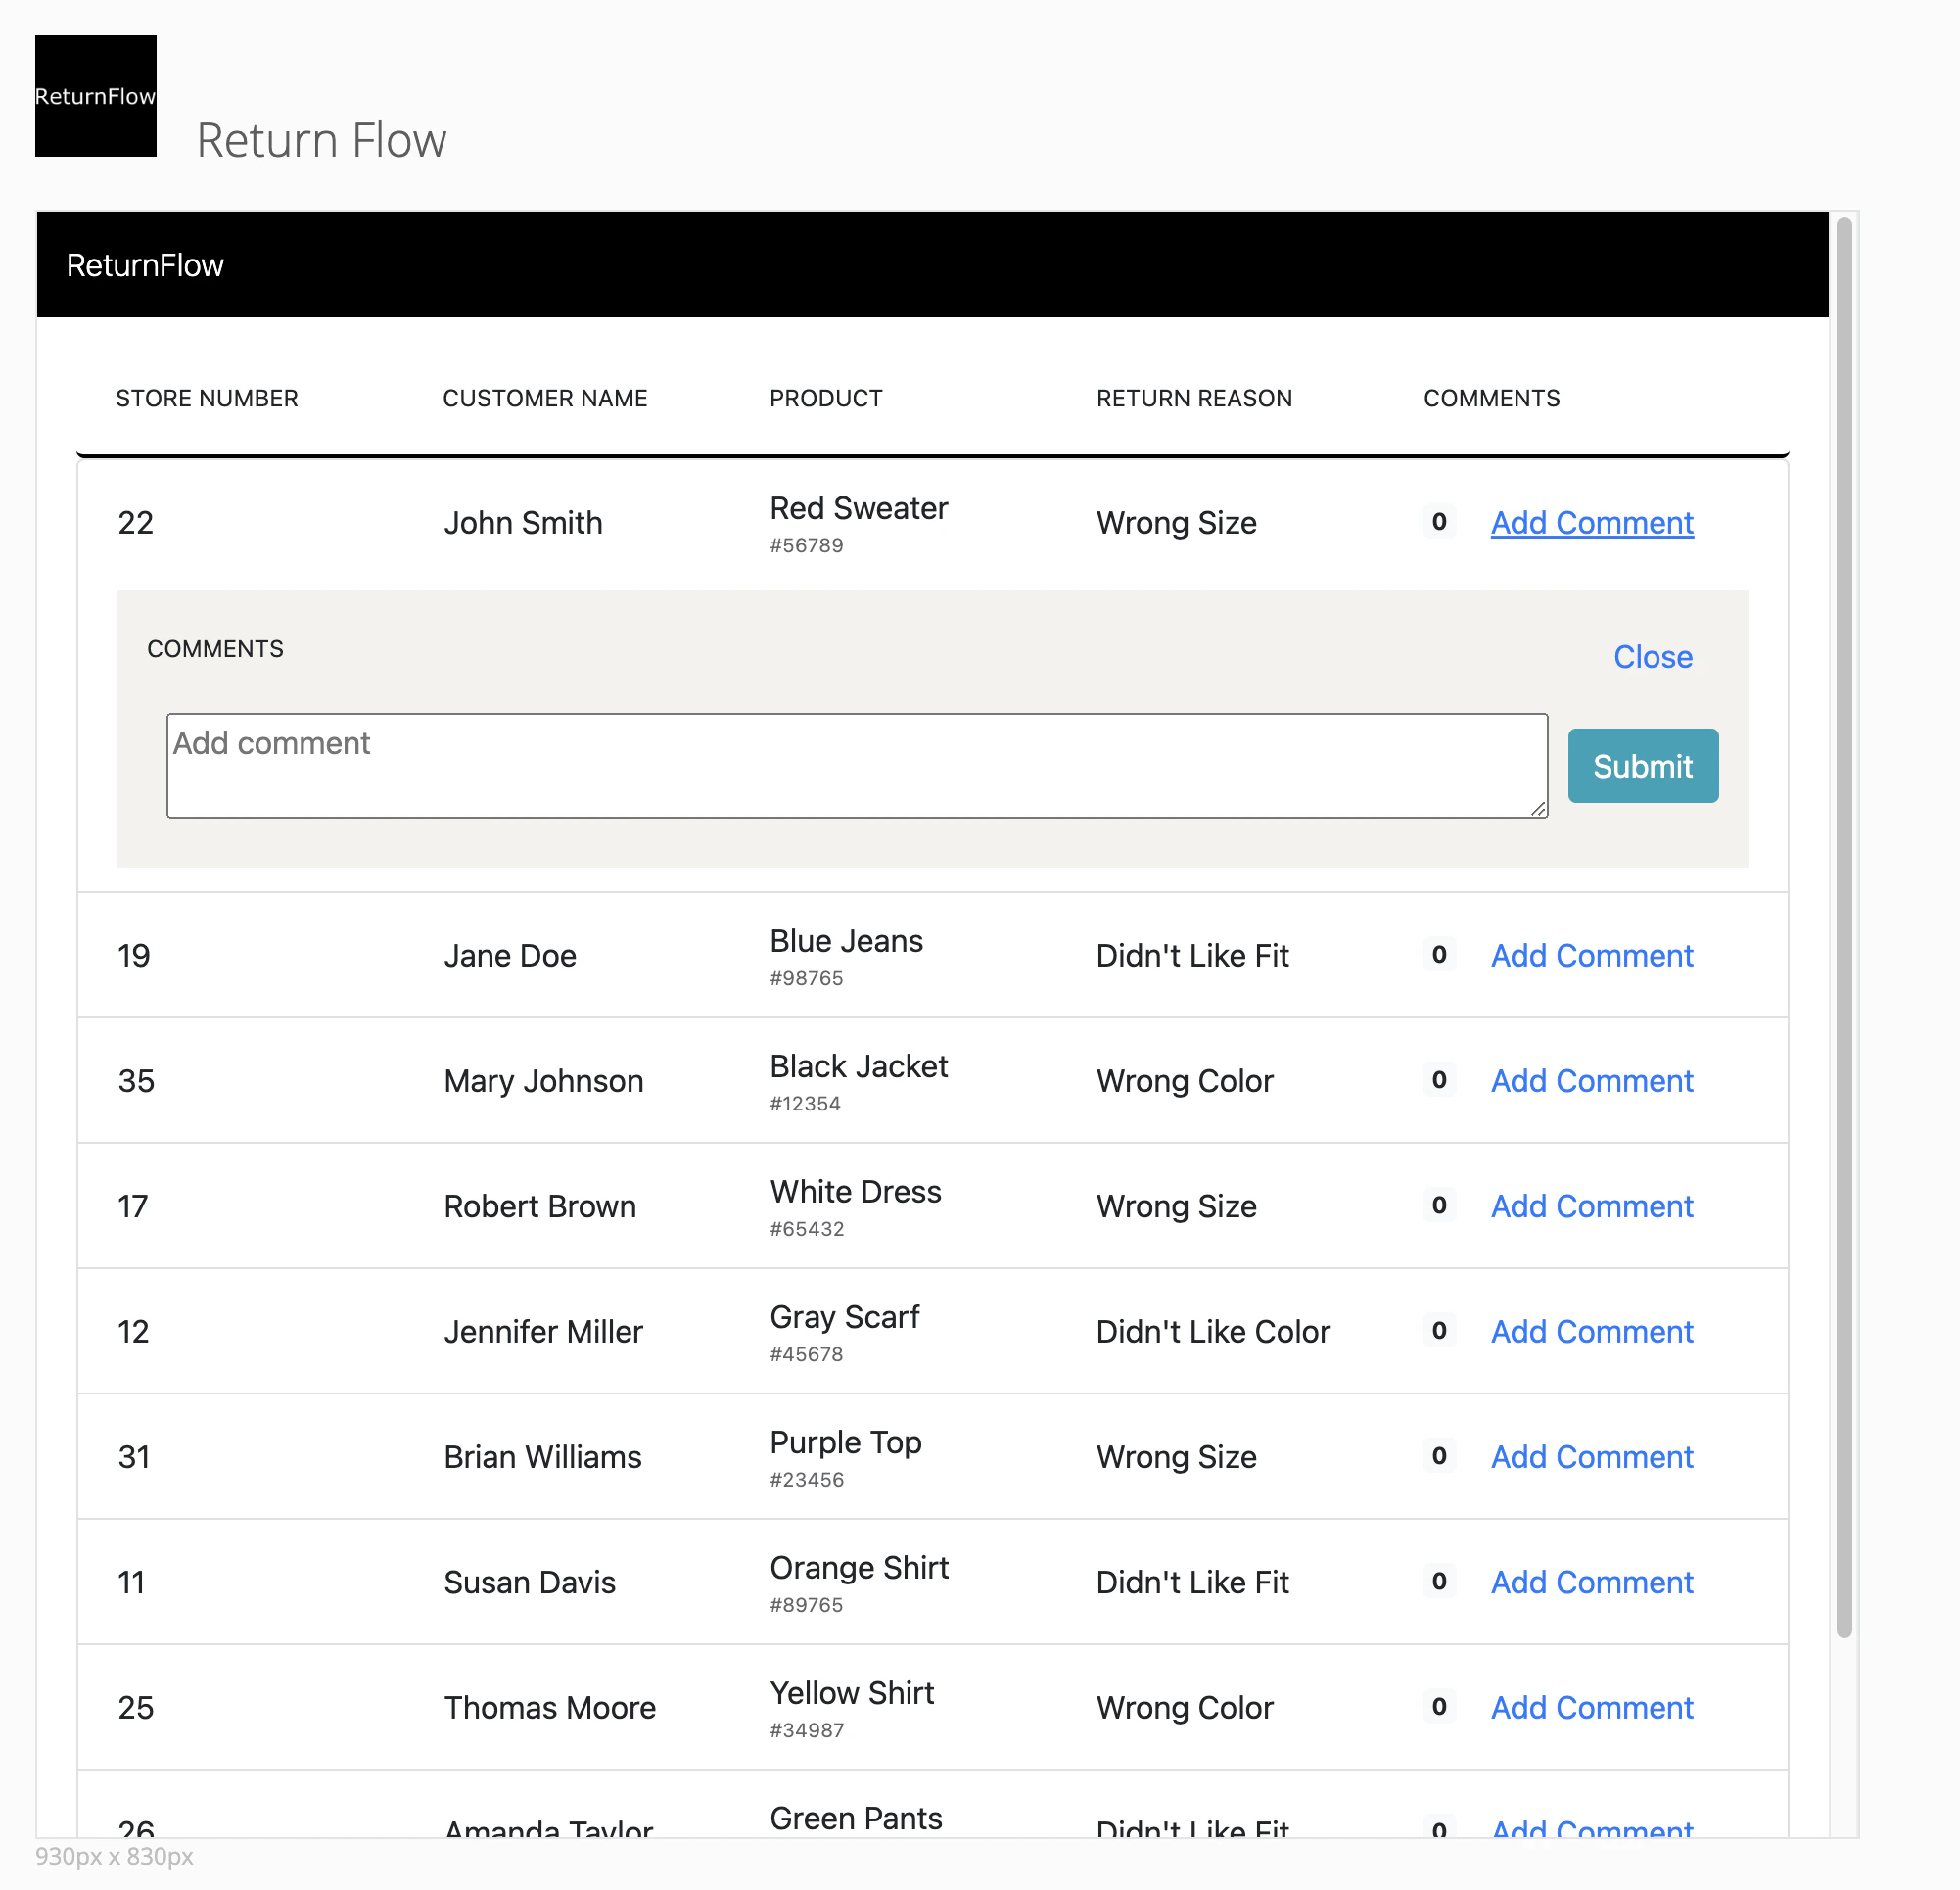The image size is (1960, 1890).
Task: Click comment count badge for John Smith
Action: point(1438,522)
